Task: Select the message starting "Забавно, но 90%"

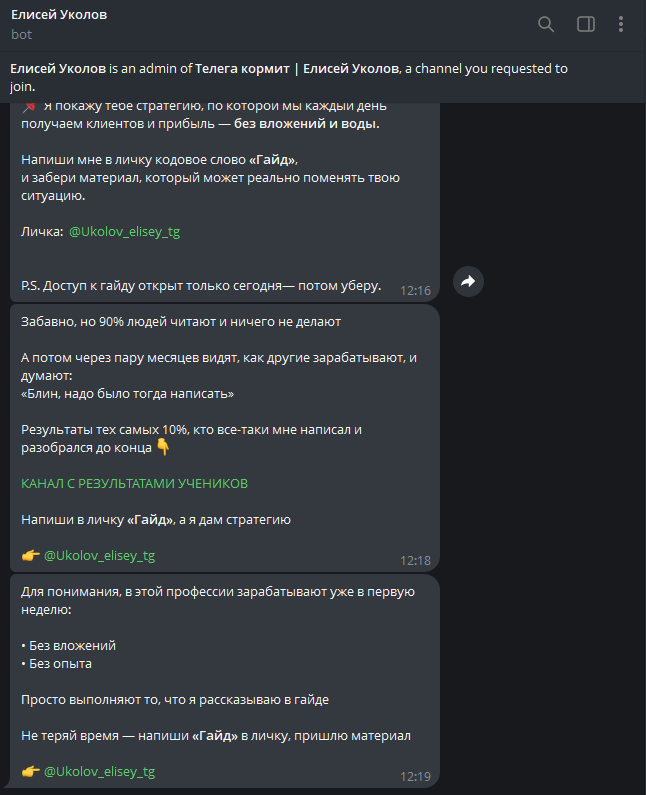Action: (x=180, y=322)
